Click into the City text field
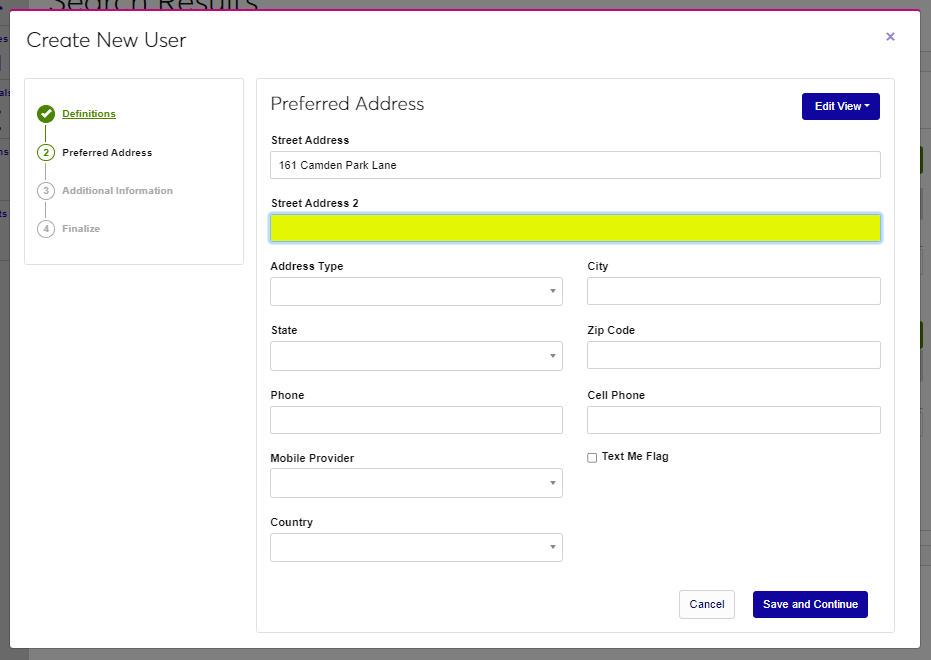Screen dimensions: 931x660 [x=733, y=292]
